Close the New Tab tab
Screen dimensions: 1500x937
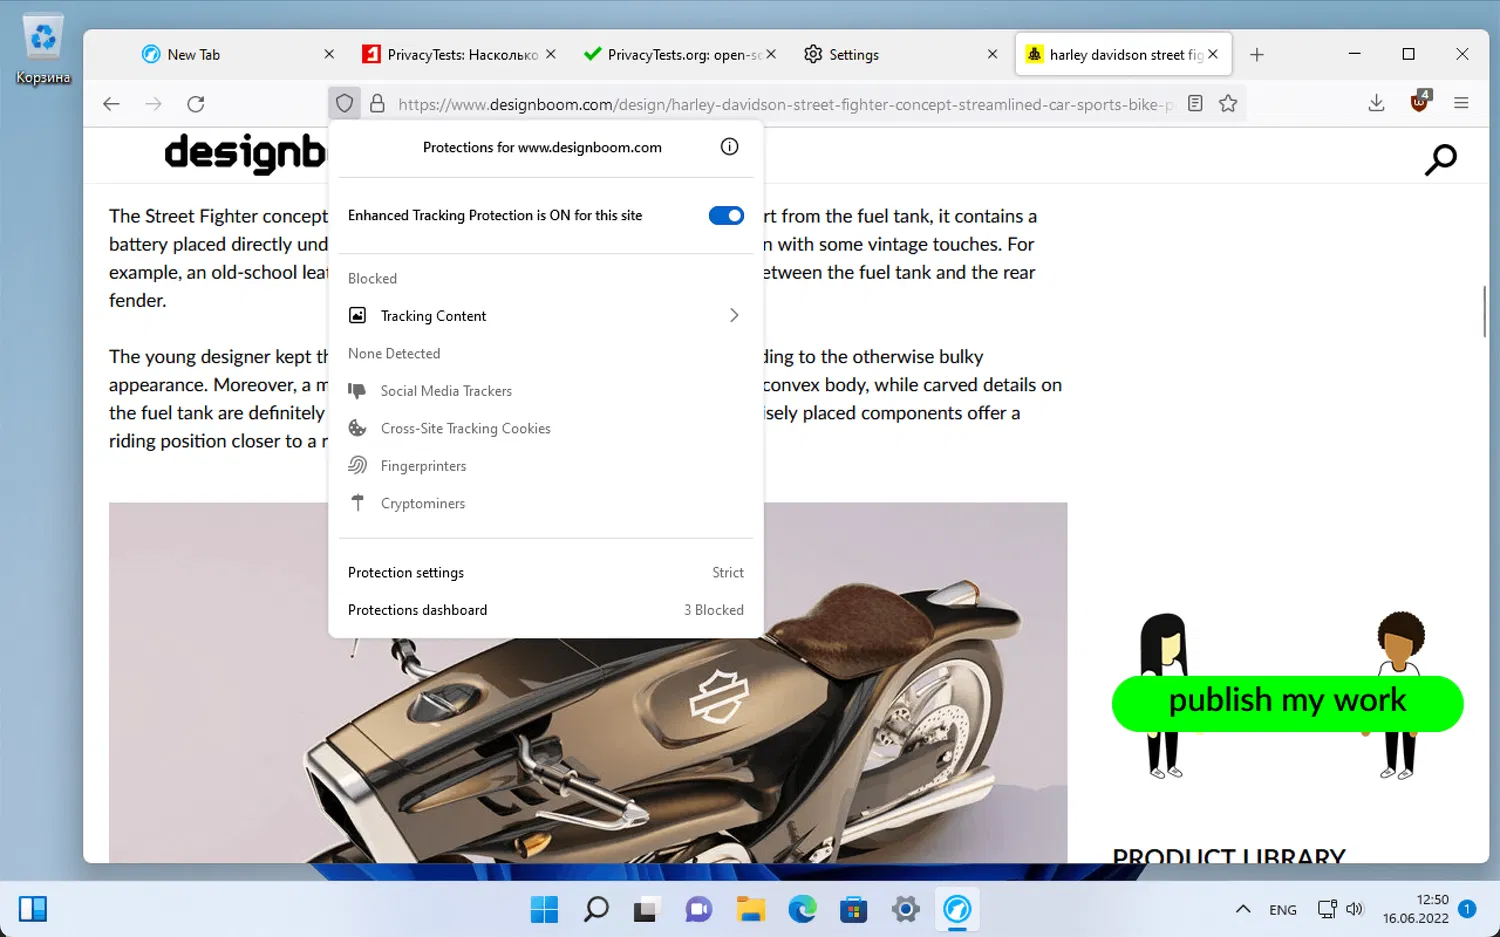[329, 54]
